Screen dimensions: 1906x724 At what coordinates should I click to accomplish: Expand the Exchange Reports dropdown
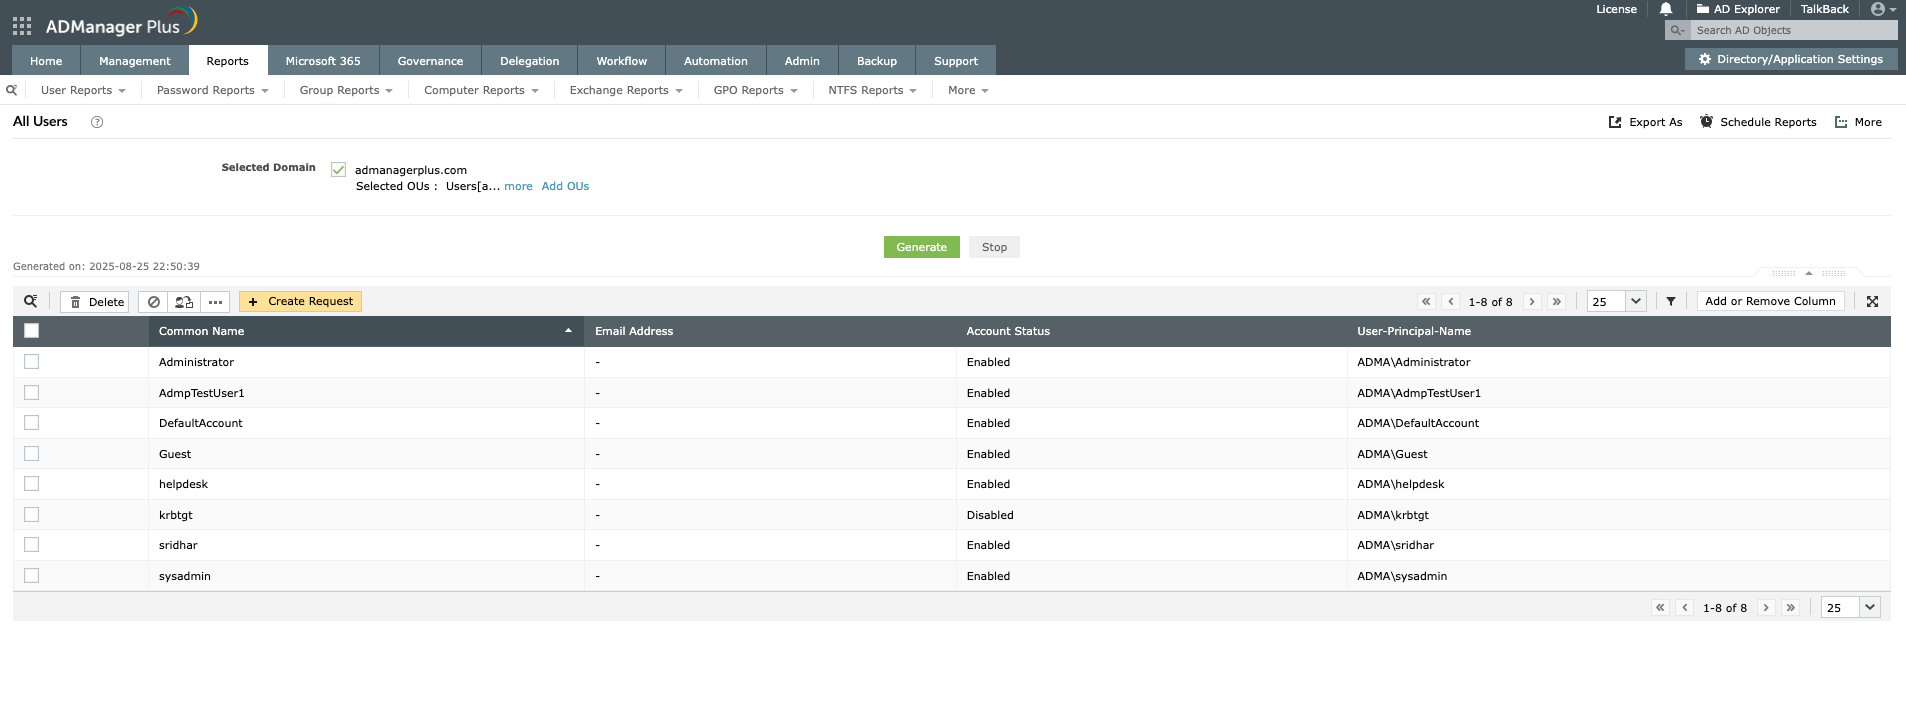click(x=626, y=90)
